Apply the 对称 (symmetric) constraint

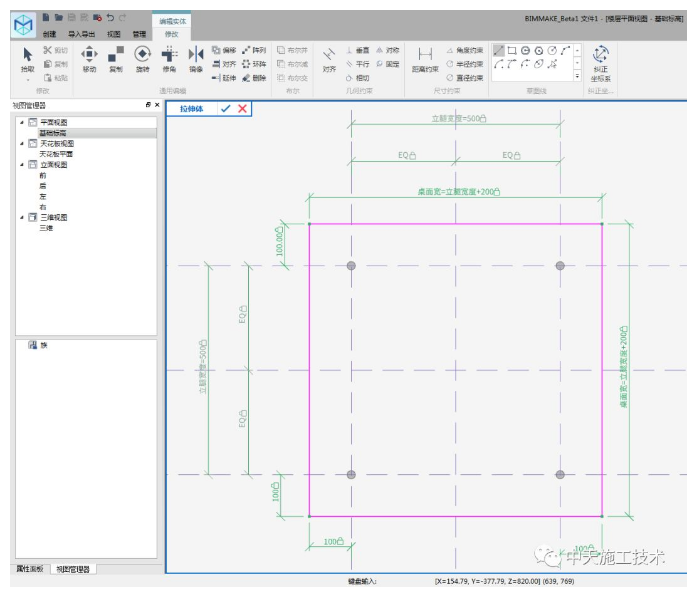coord(388,50)
